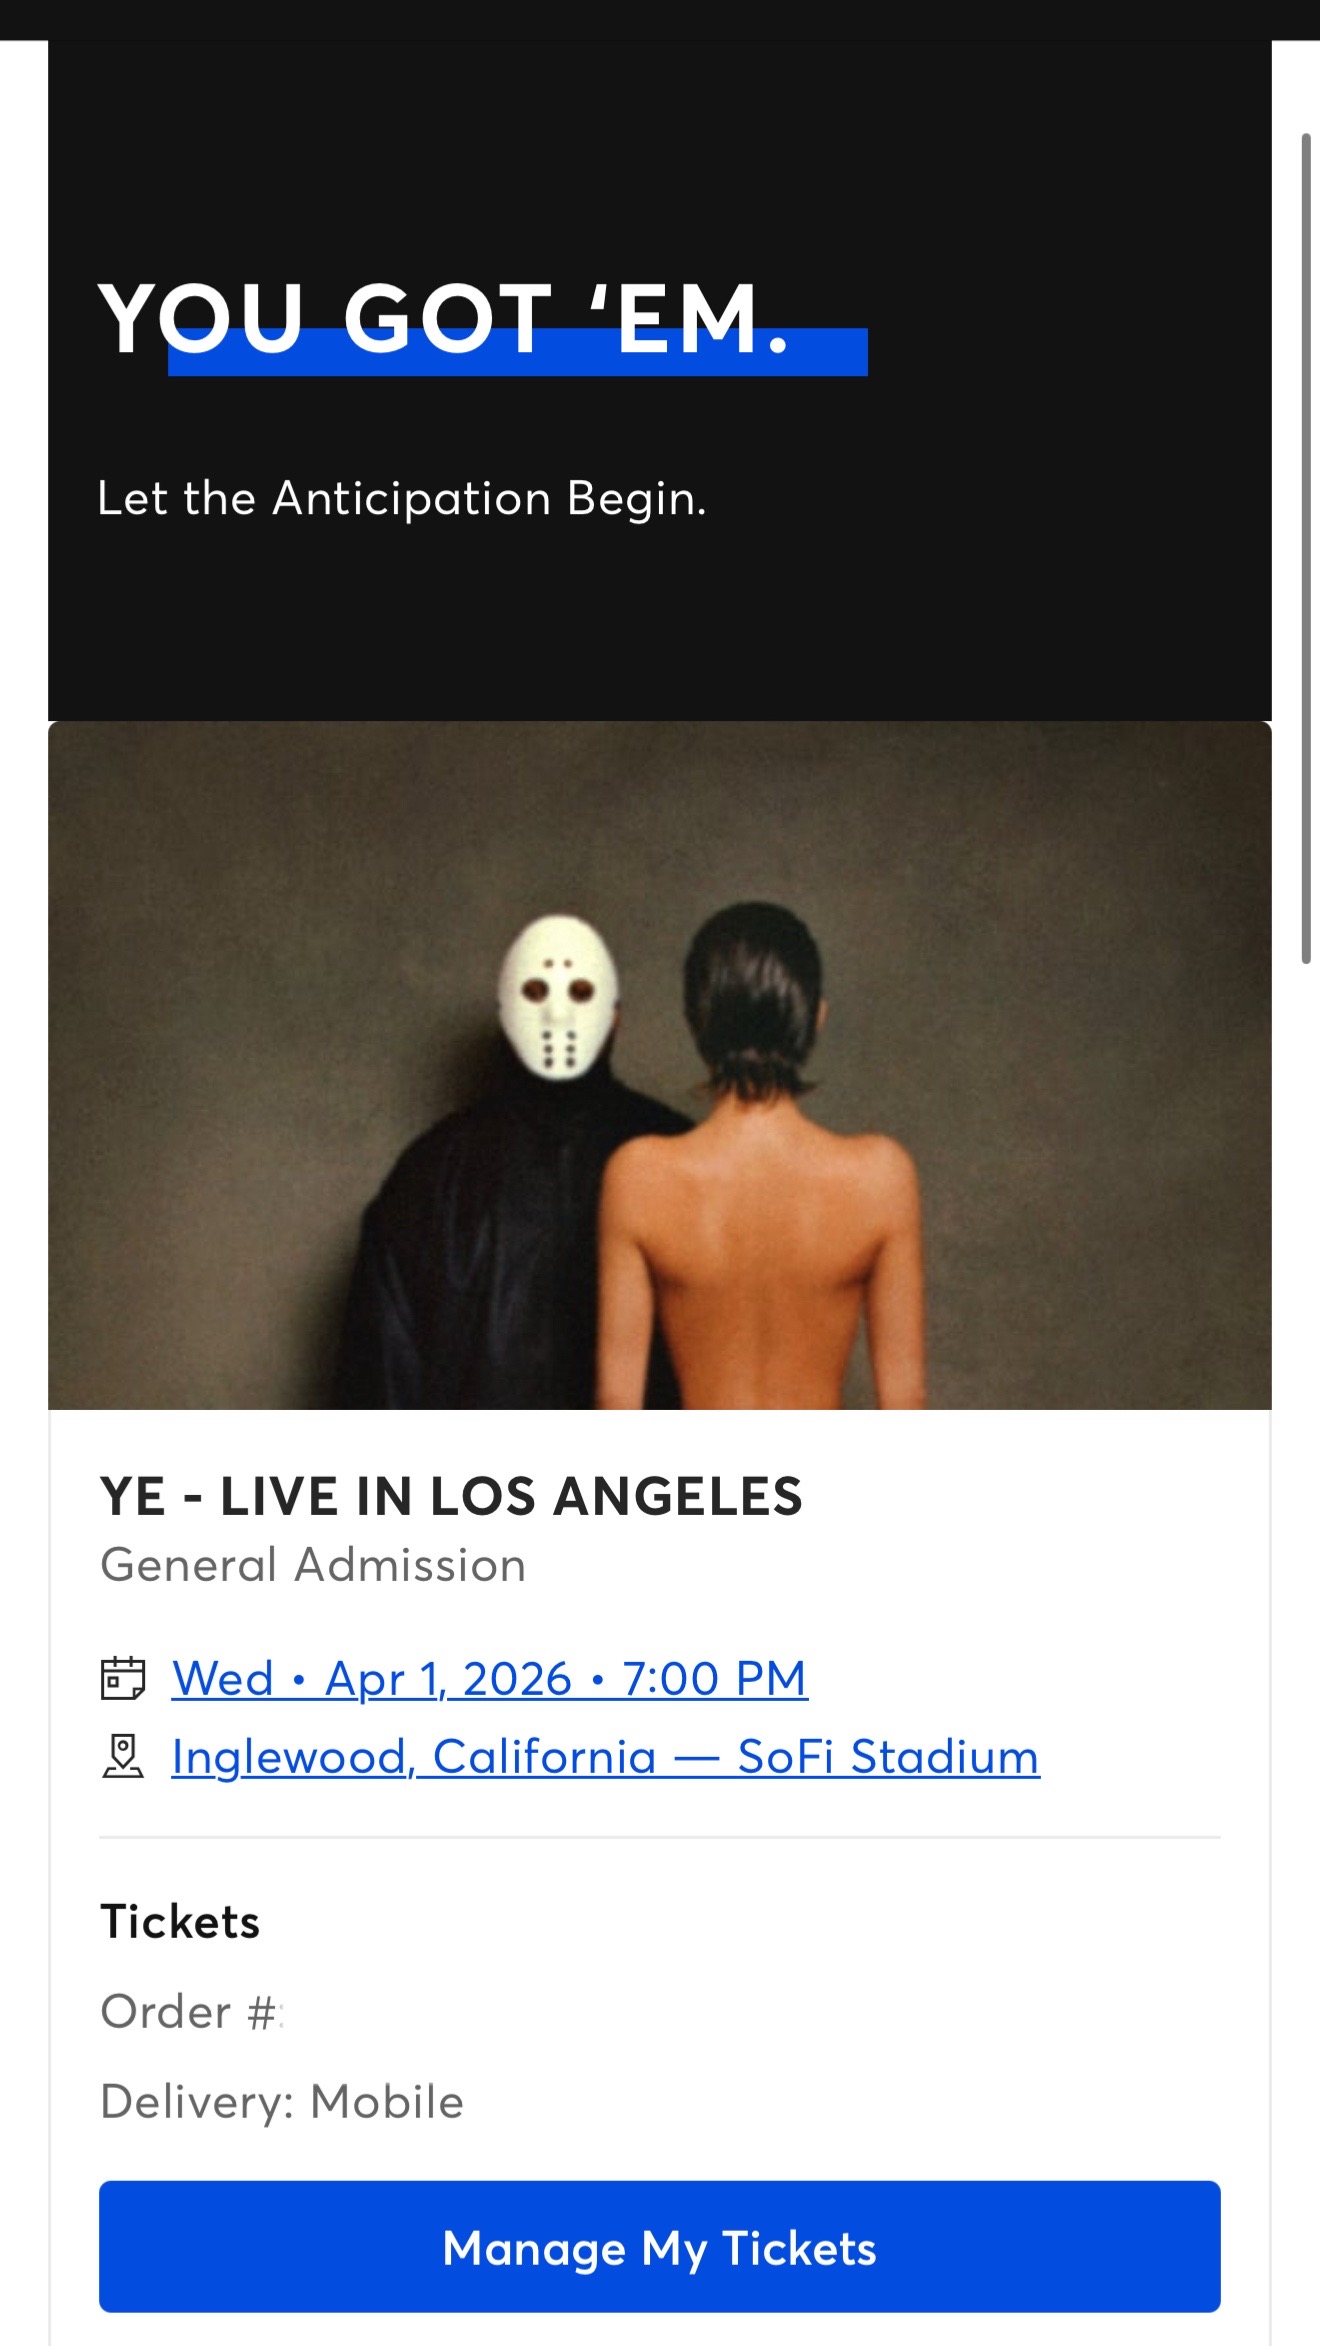Click the YE - LIVE IN LOS ANGELES title

coord(451,1496)
